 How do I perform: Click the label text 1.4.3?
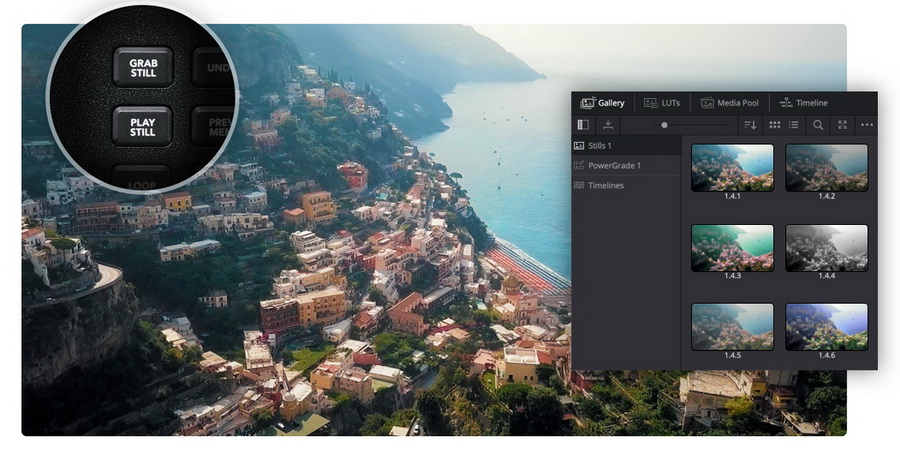(x=732, y=276)
